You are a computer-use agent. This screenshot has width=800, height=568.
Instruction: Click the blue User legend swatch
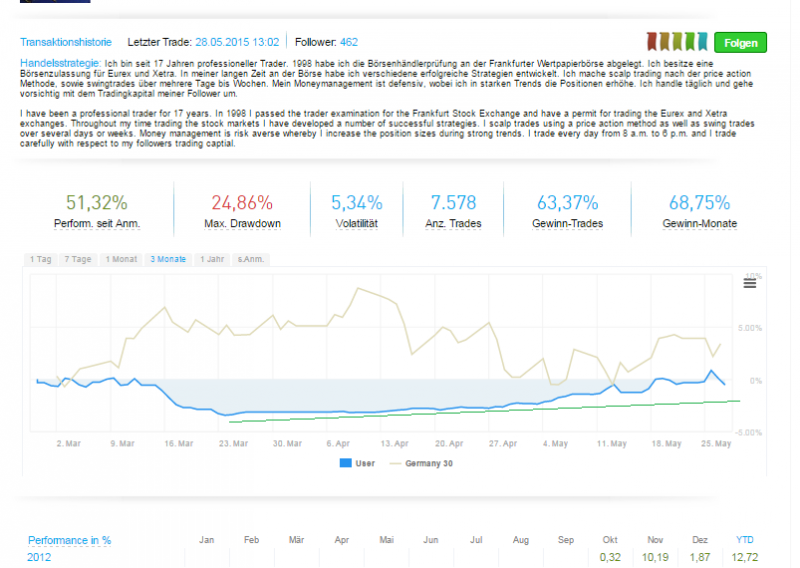click(345, 463)
